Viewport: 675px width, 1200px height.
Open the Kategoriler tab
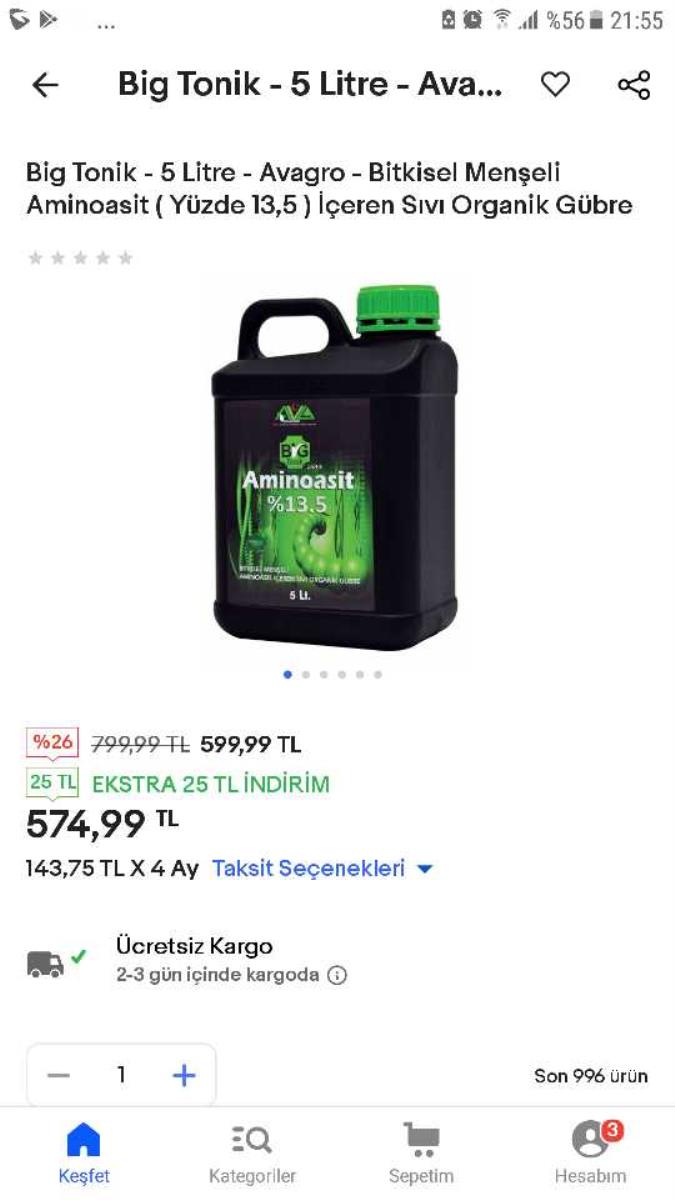[252, 1152]
